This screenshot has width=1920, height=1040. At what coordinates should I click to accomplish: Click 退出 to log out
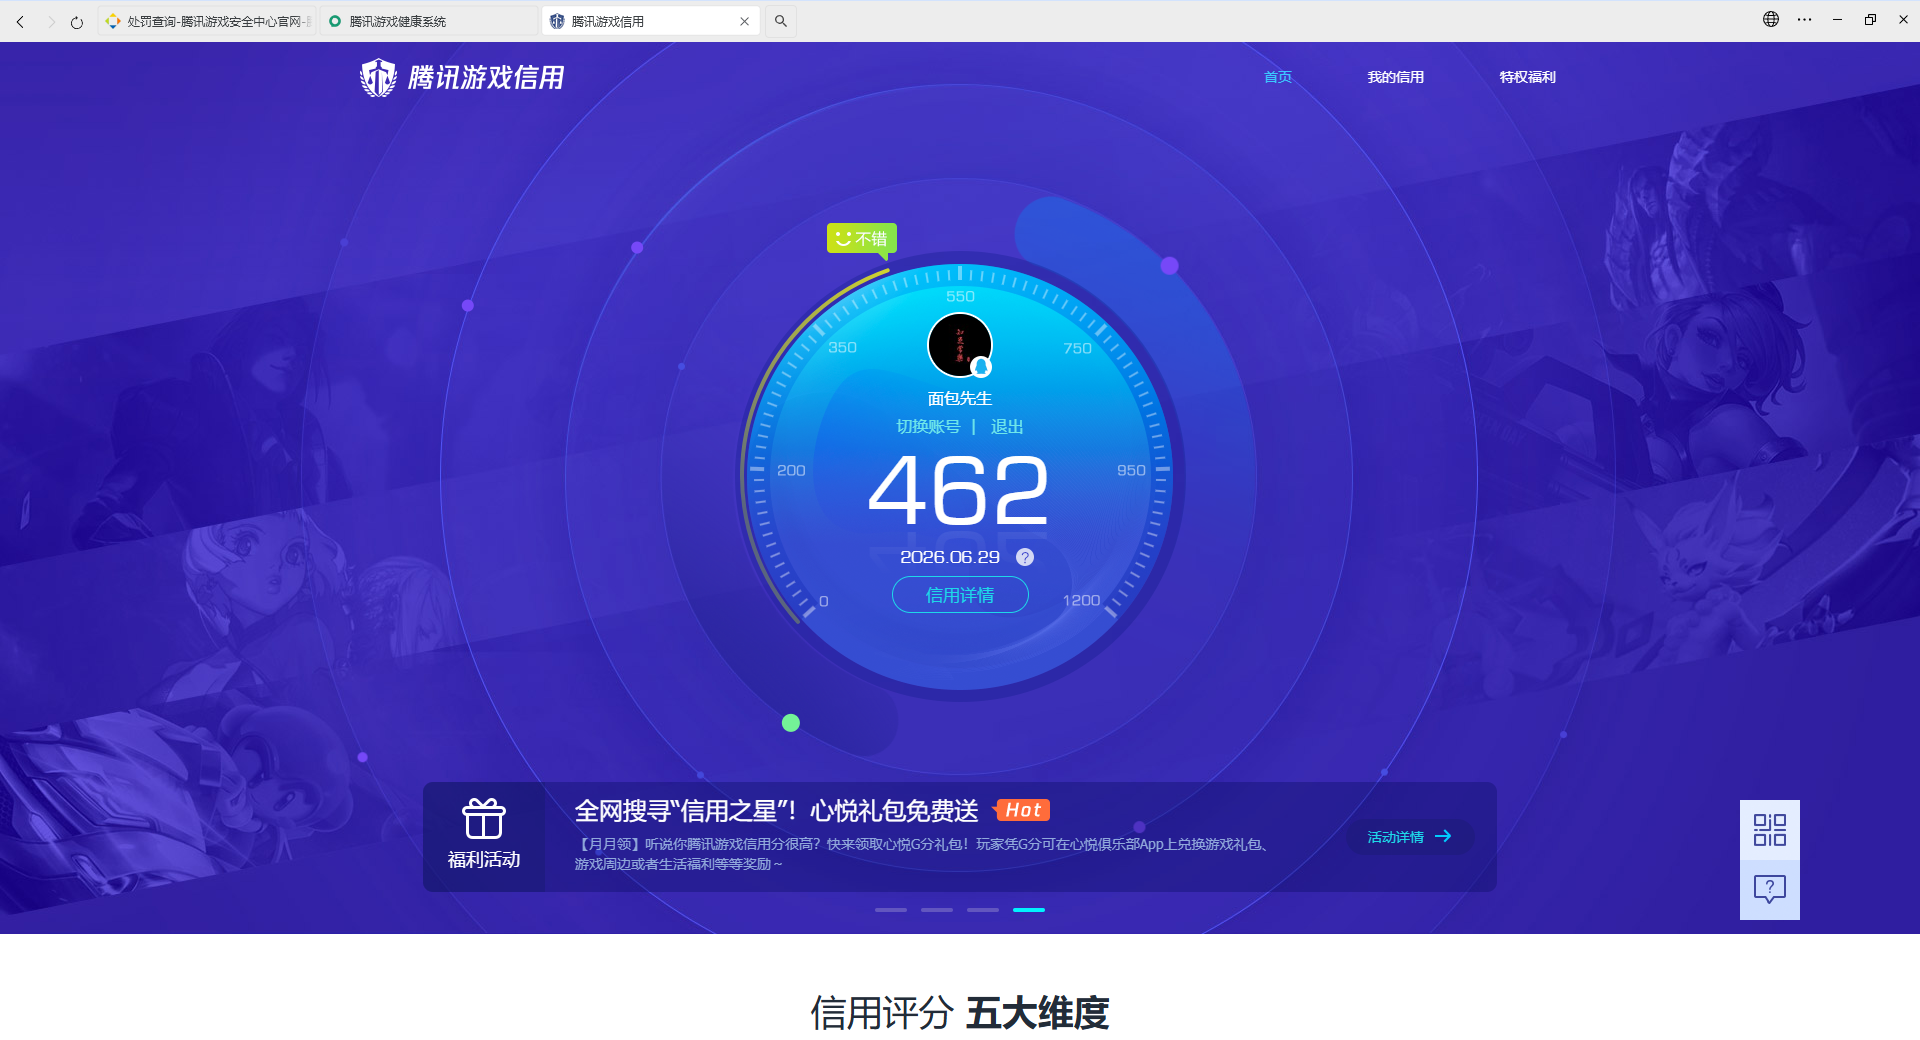pyautogui.click(x=1007, y=427)
